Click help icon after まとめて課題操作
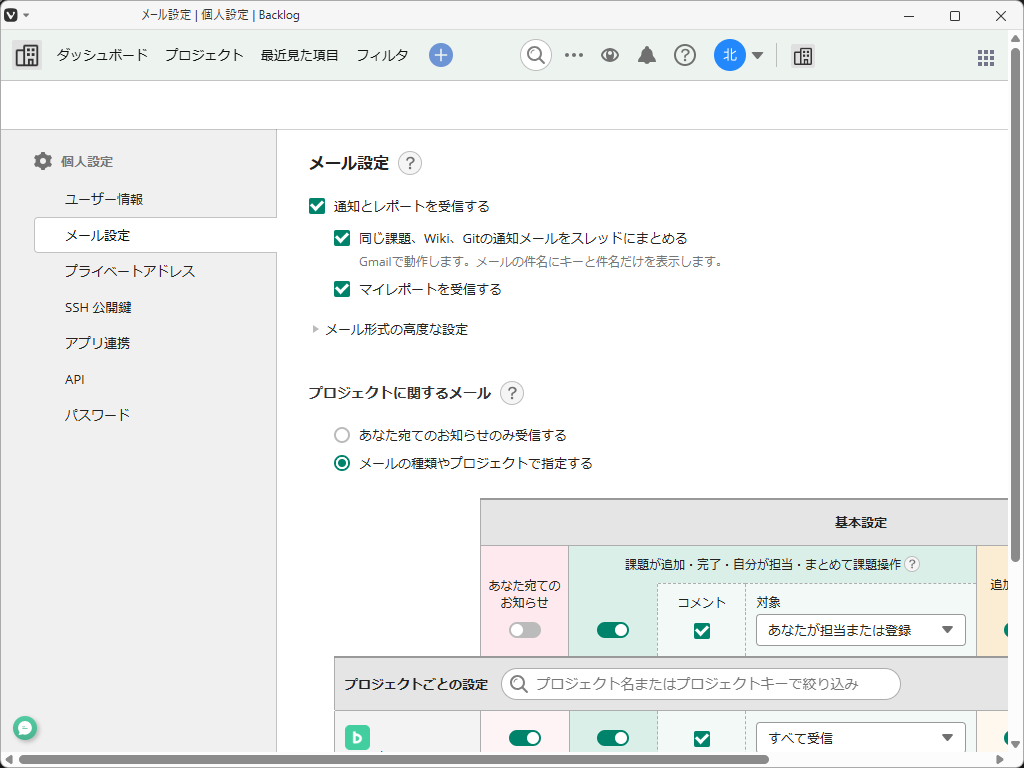 [912, 564]
